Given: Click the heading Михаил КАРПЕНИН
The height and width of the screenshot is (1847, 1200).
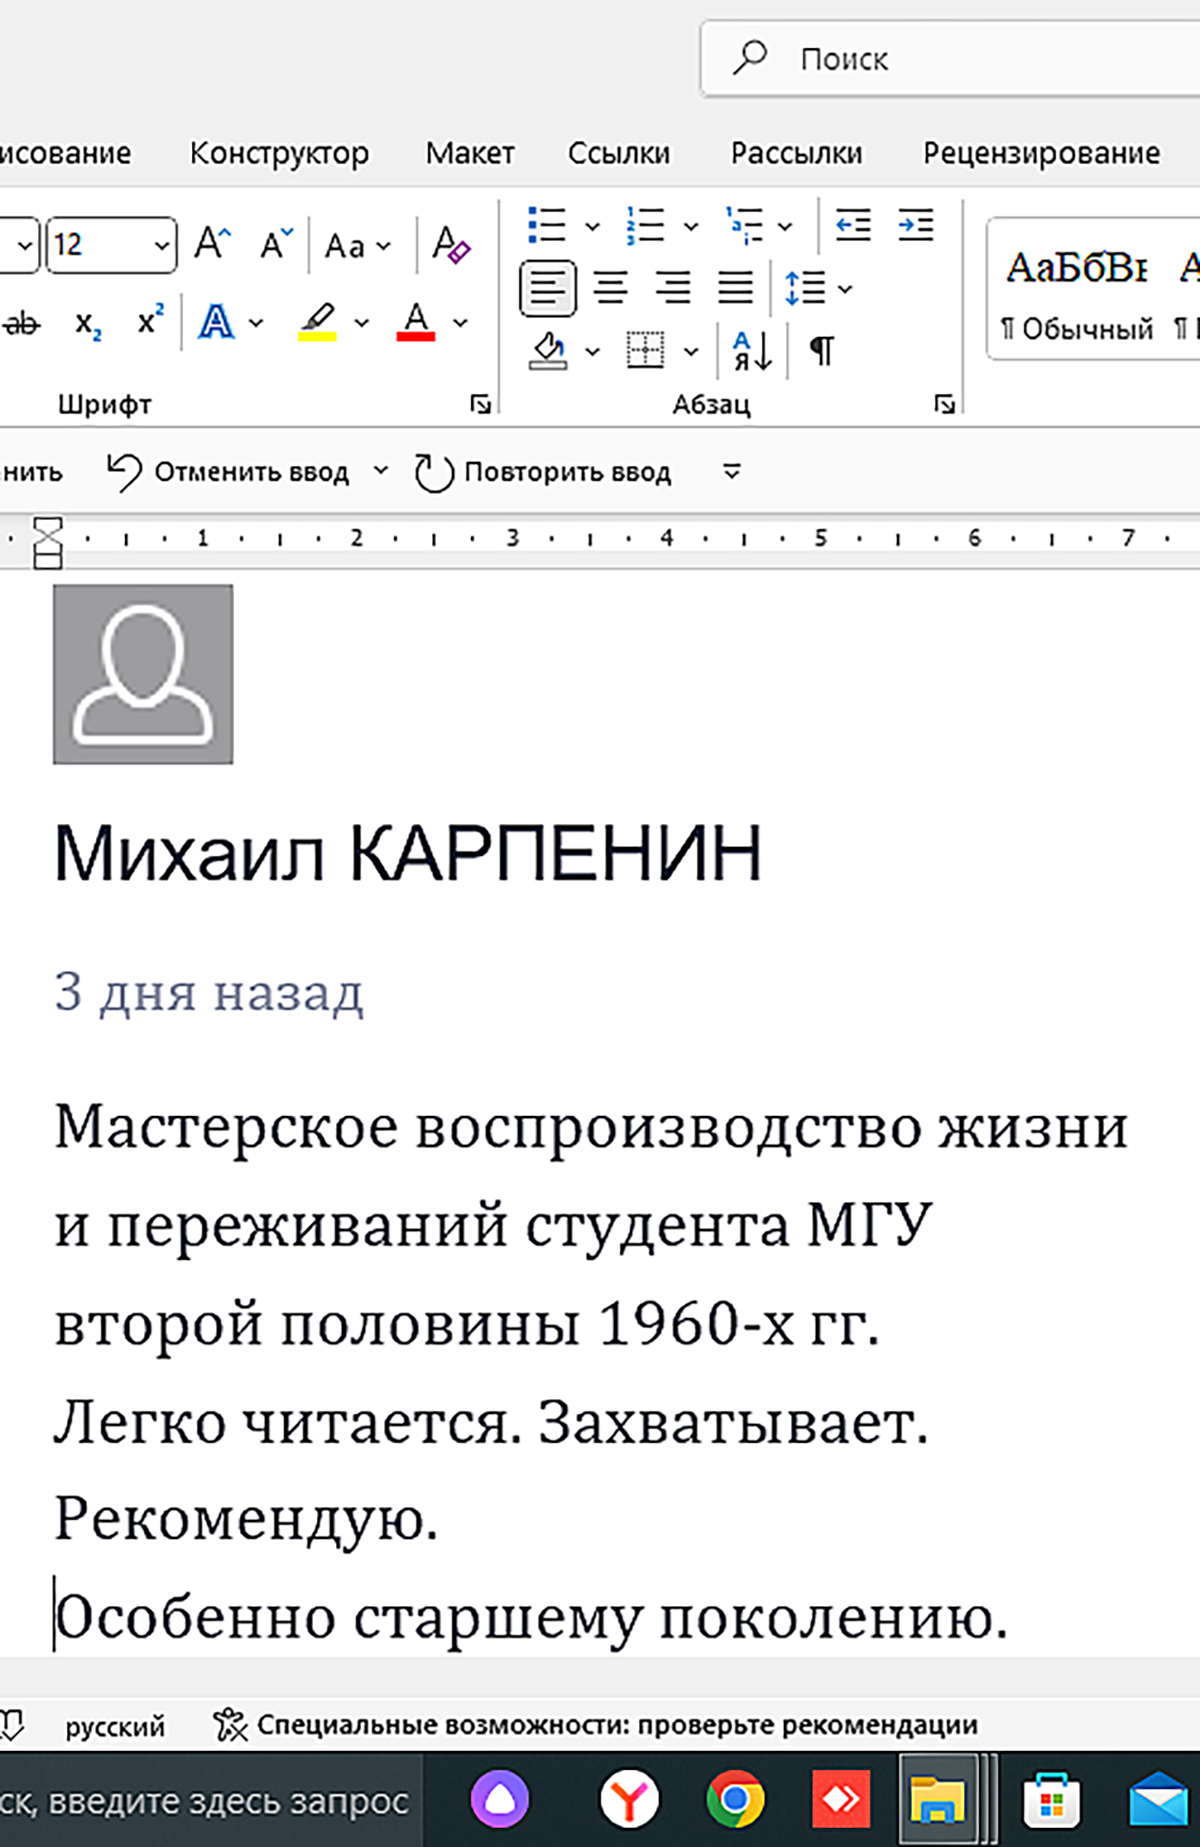Looking at the screenshot, I should 408,853.
